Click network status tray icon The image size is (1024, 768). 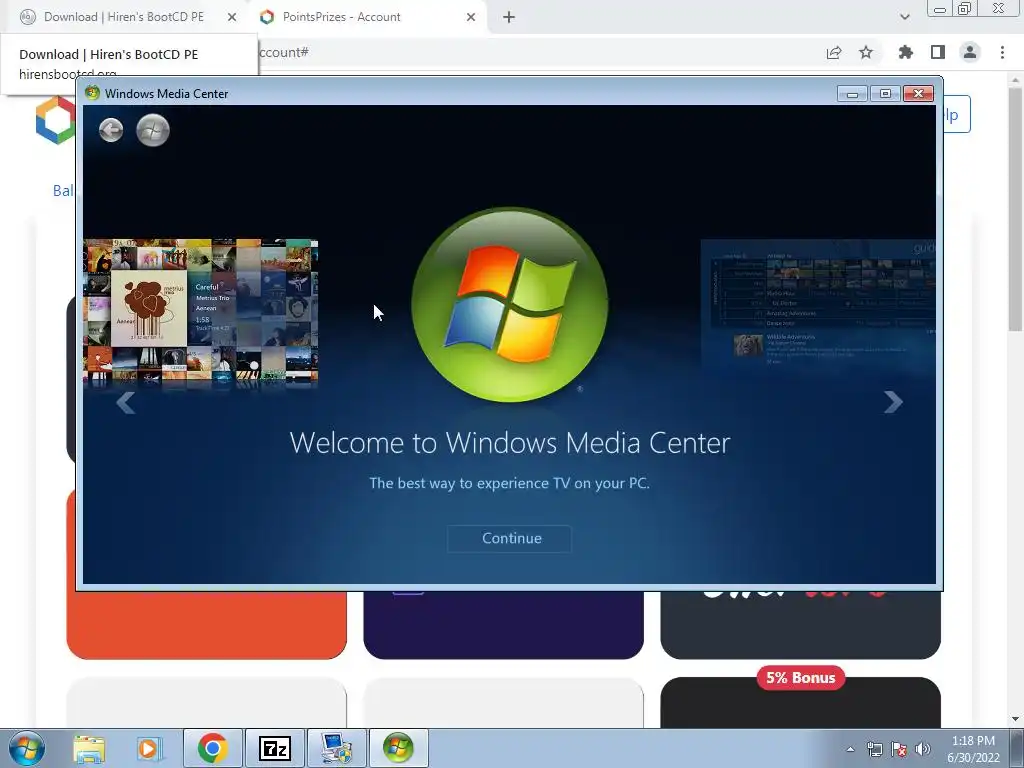click(x=874, y=749)
